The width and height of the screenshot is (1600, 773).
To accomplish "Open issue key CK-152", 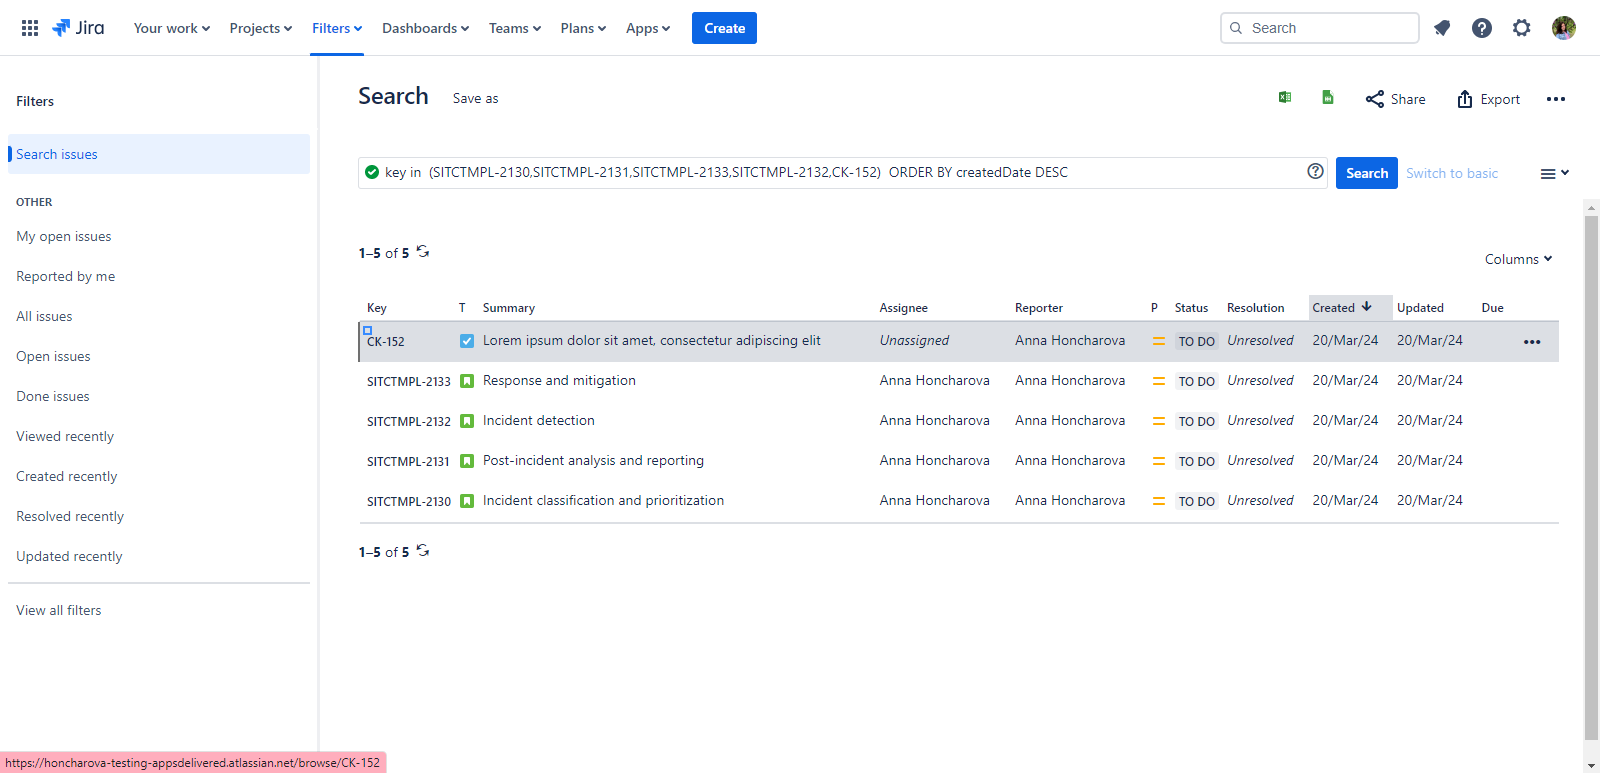I will [x=386, y=342].
